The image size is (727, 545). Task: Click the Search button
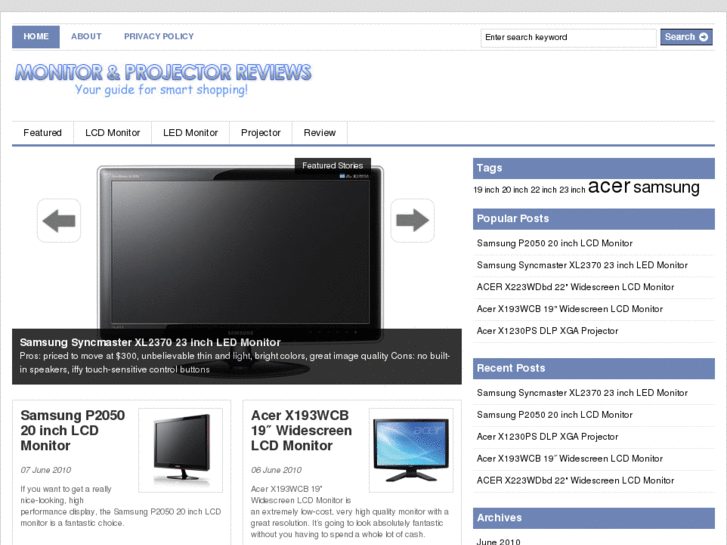tap(686, 37)
